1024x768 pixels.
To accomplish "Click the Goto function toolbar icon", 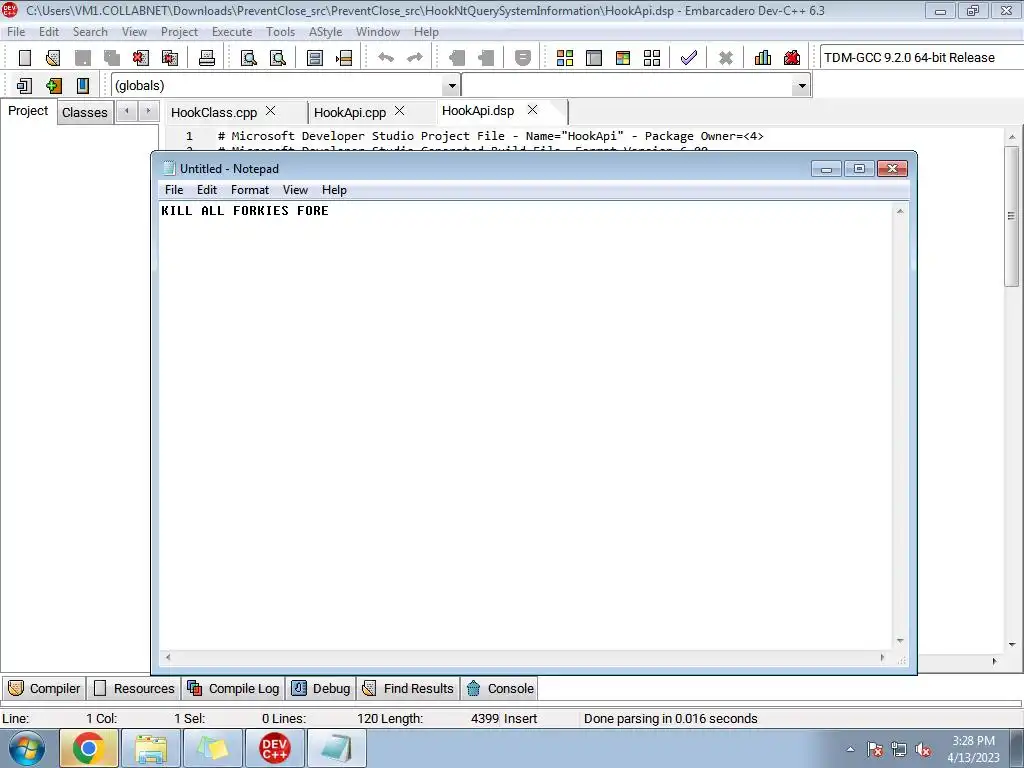I will pos(315,58).
